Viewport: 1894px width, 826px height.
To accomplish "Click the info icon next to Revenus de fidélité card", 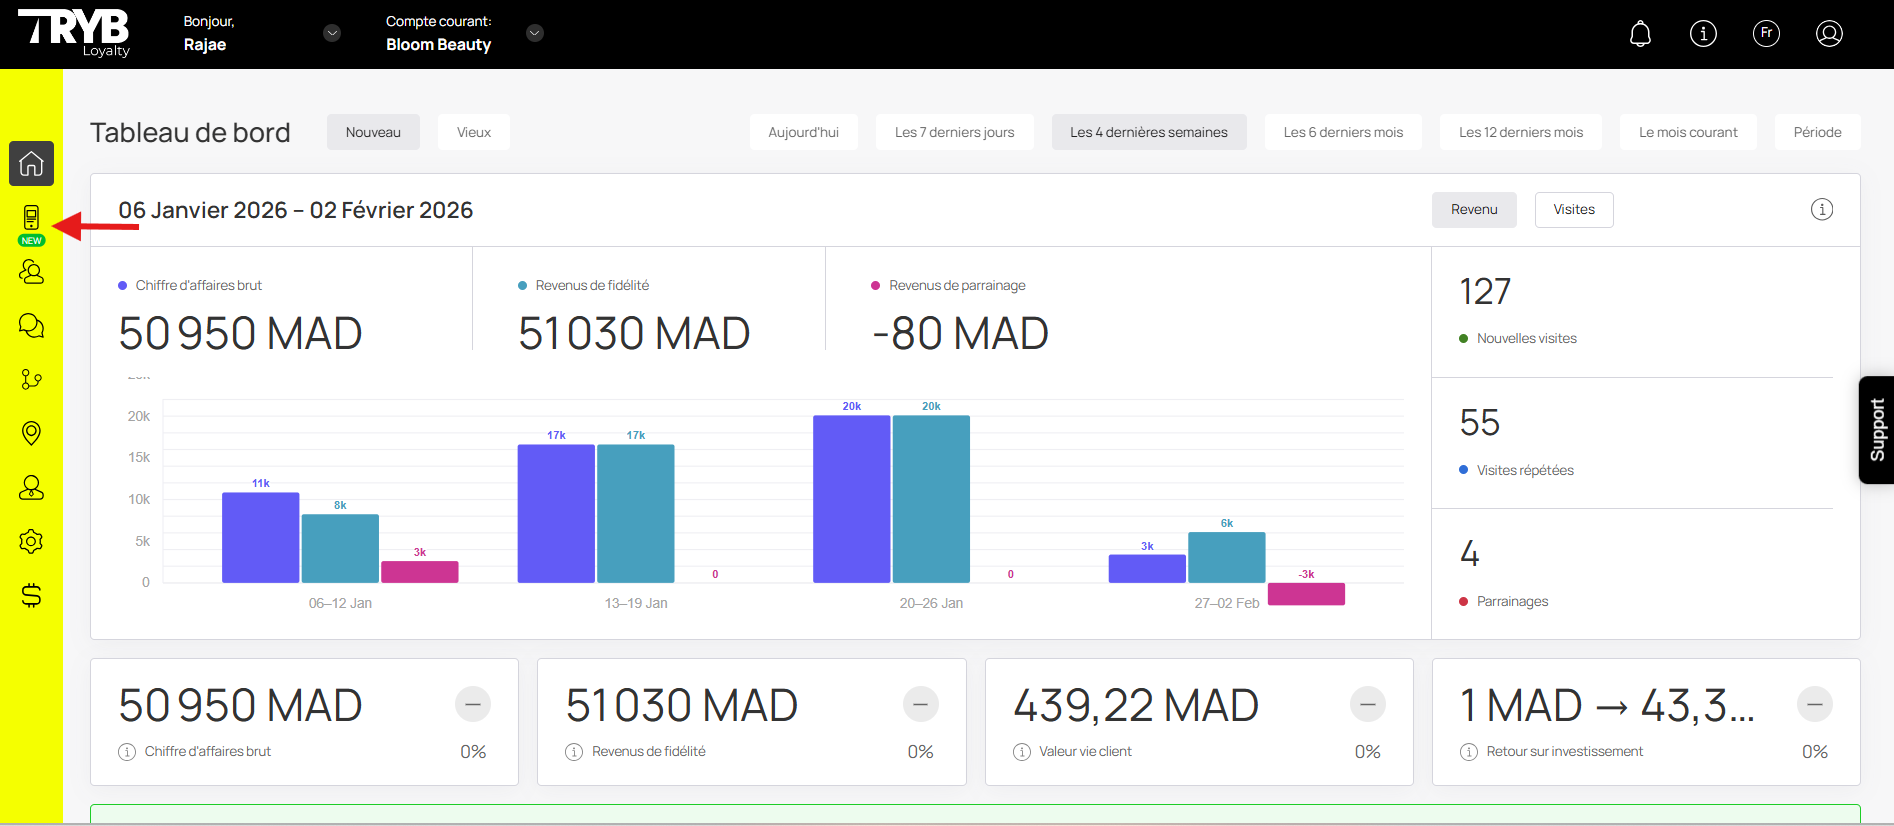I will 574,752.
